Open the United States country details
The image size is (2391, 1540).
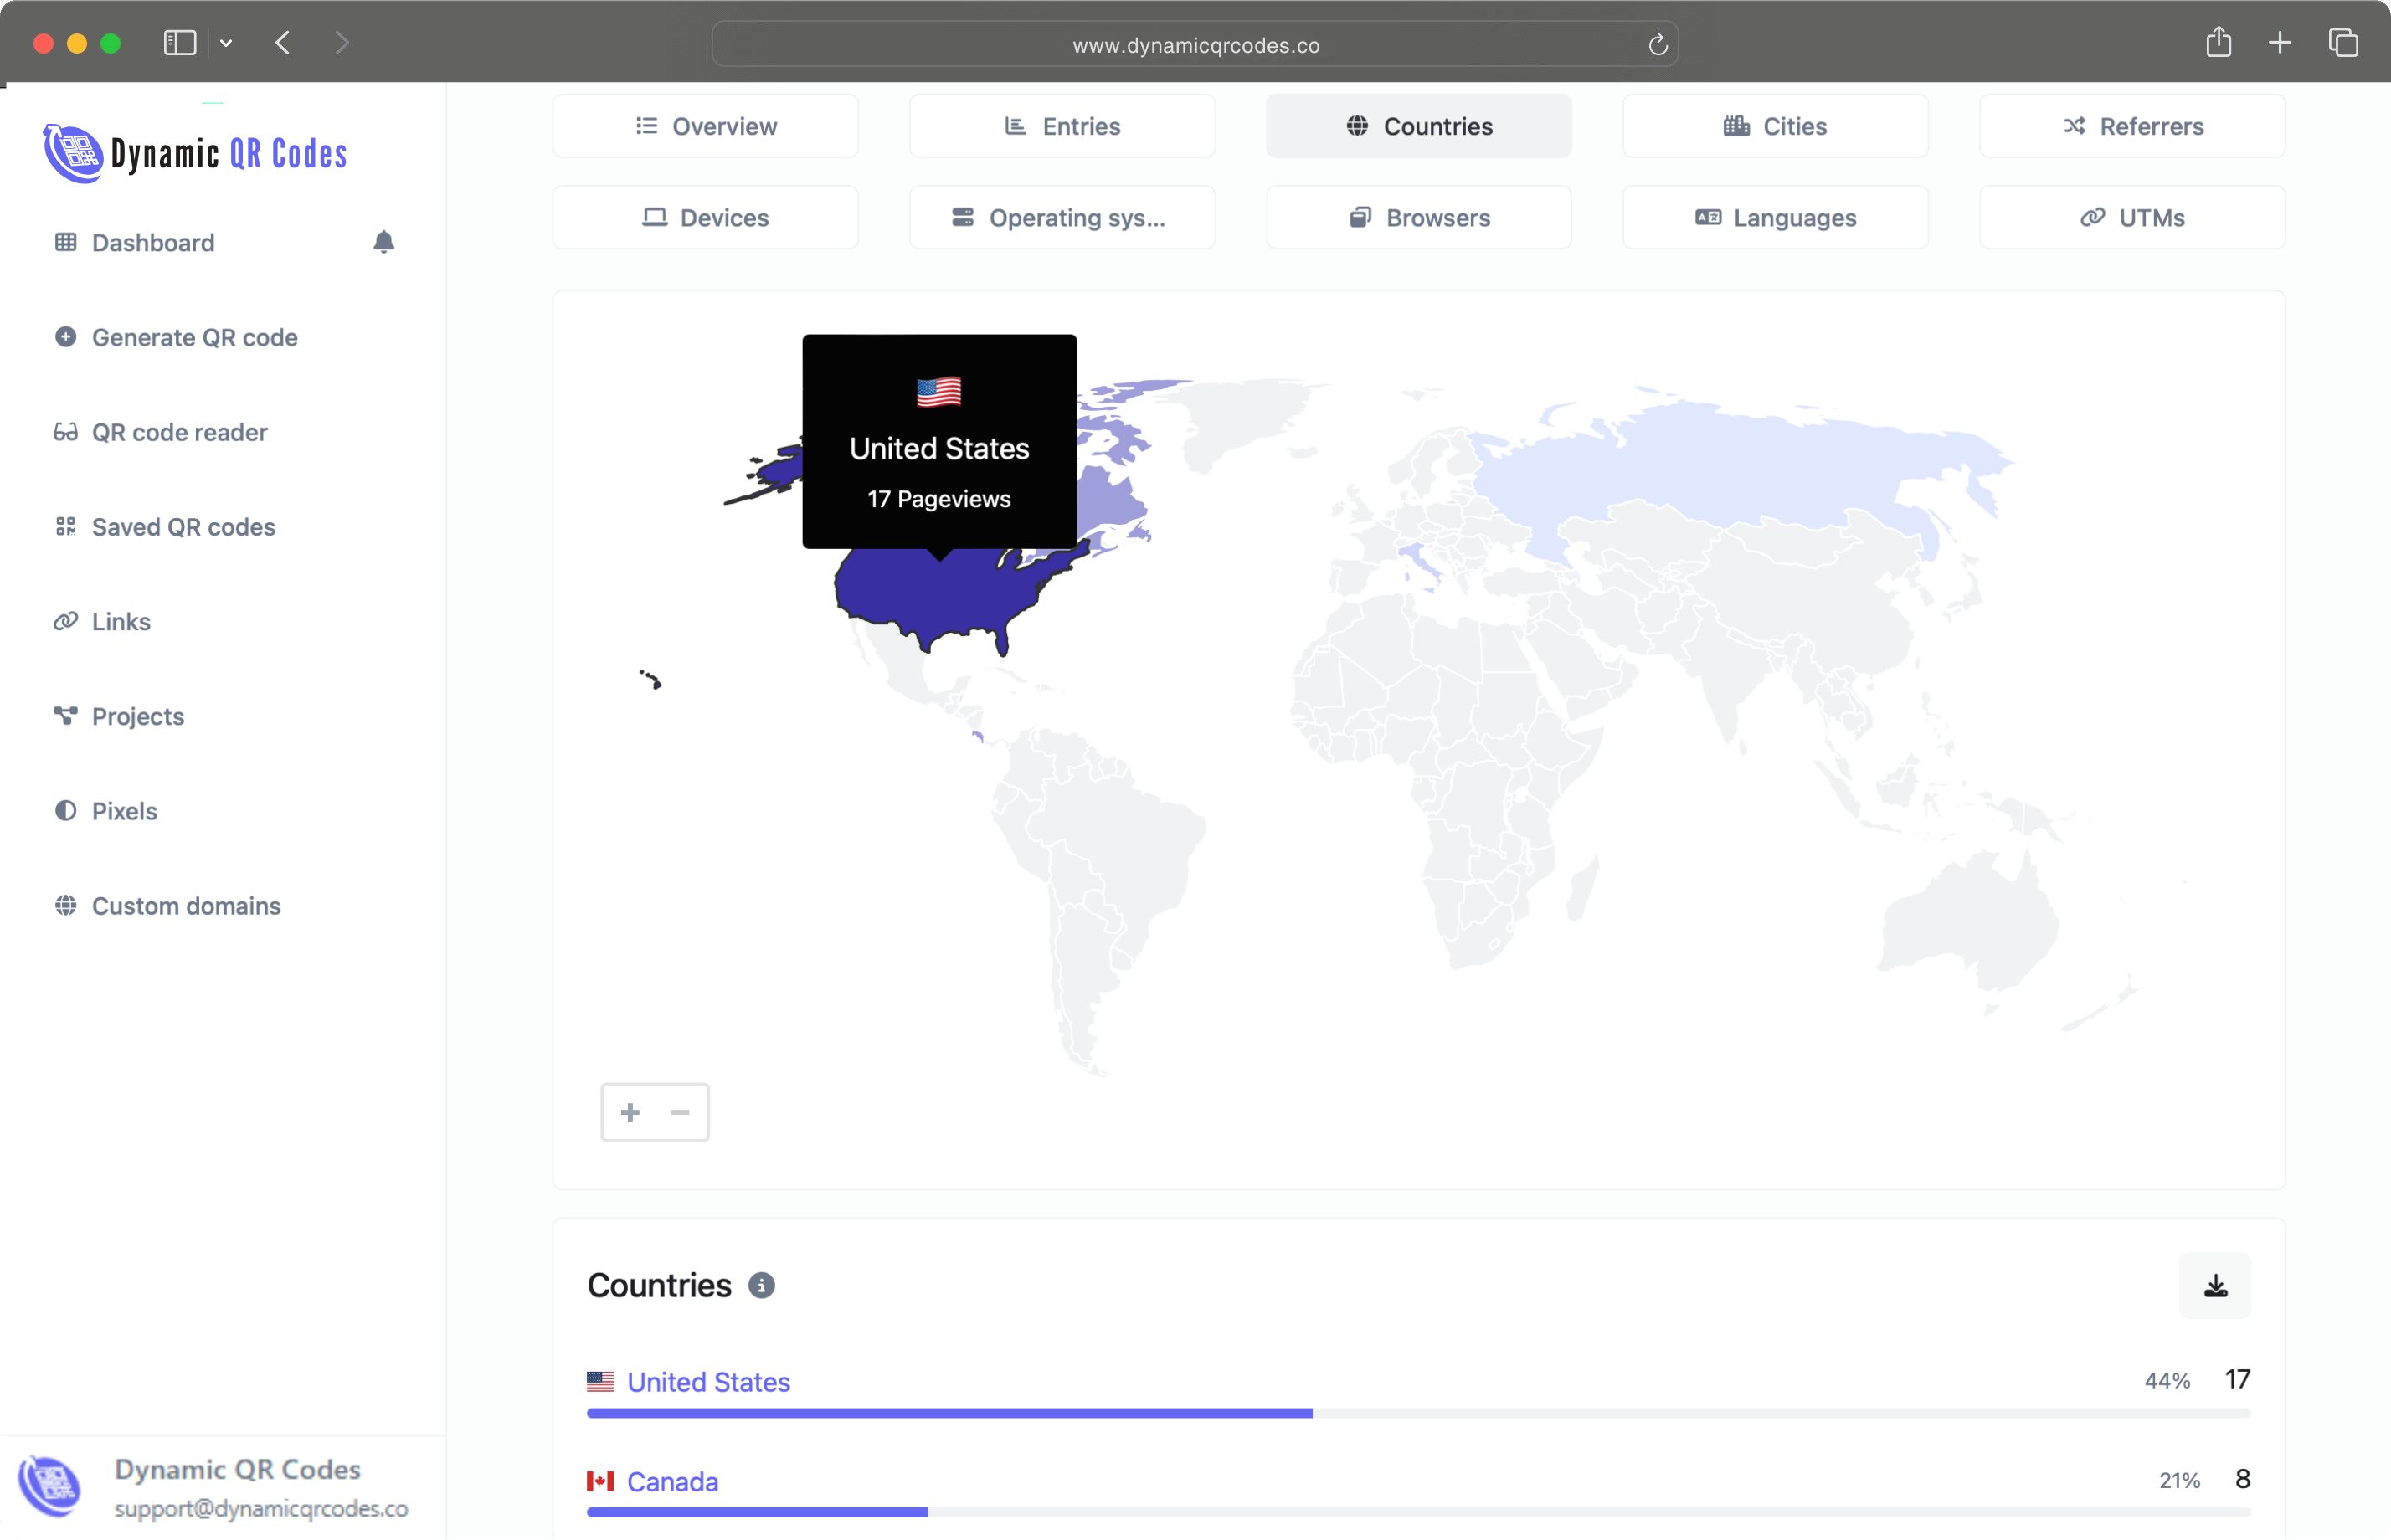[708, 1381]
